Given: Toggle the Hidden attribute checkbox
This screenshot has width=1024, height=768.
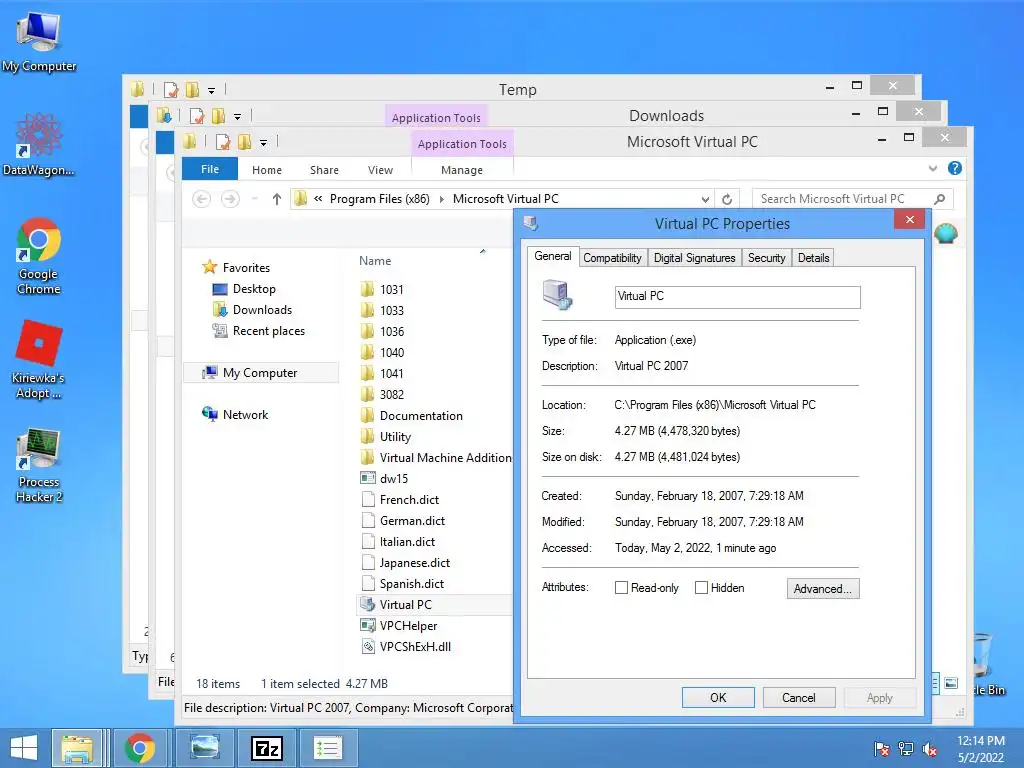Looking at the screenshot, I should pyautogui.click(x=701, y=588).
